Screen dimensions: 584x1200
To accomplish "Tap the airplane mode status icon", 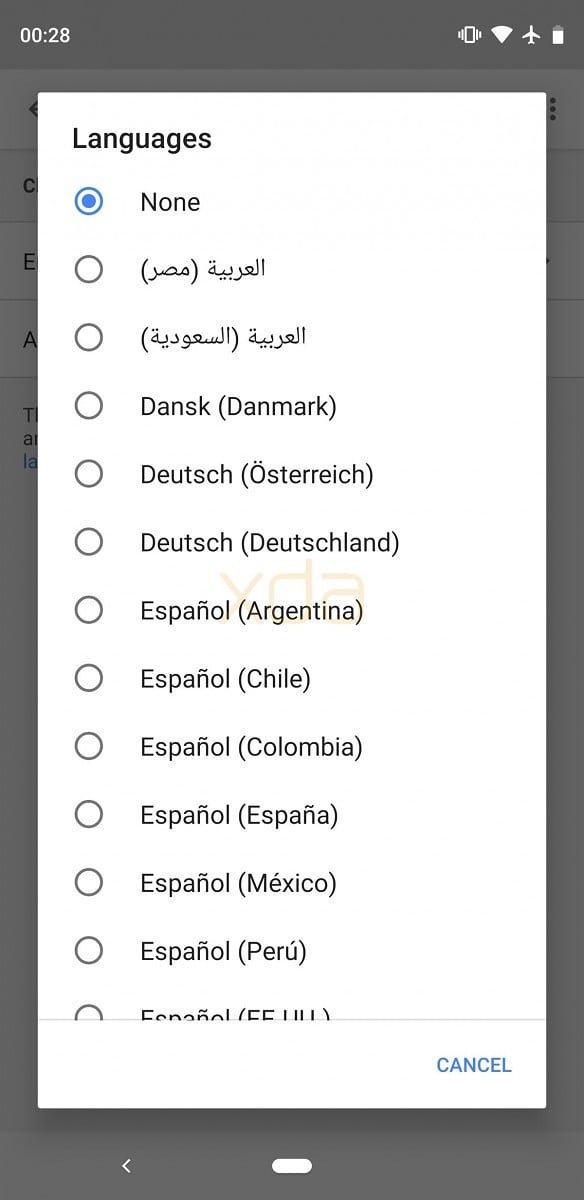I will 531,35.
